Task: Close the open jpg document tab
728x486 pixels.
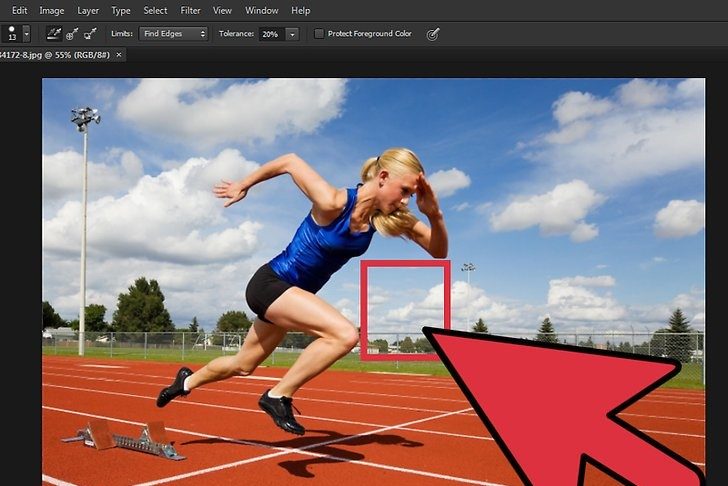Action: pyautogui.click(x=120, y=54)
